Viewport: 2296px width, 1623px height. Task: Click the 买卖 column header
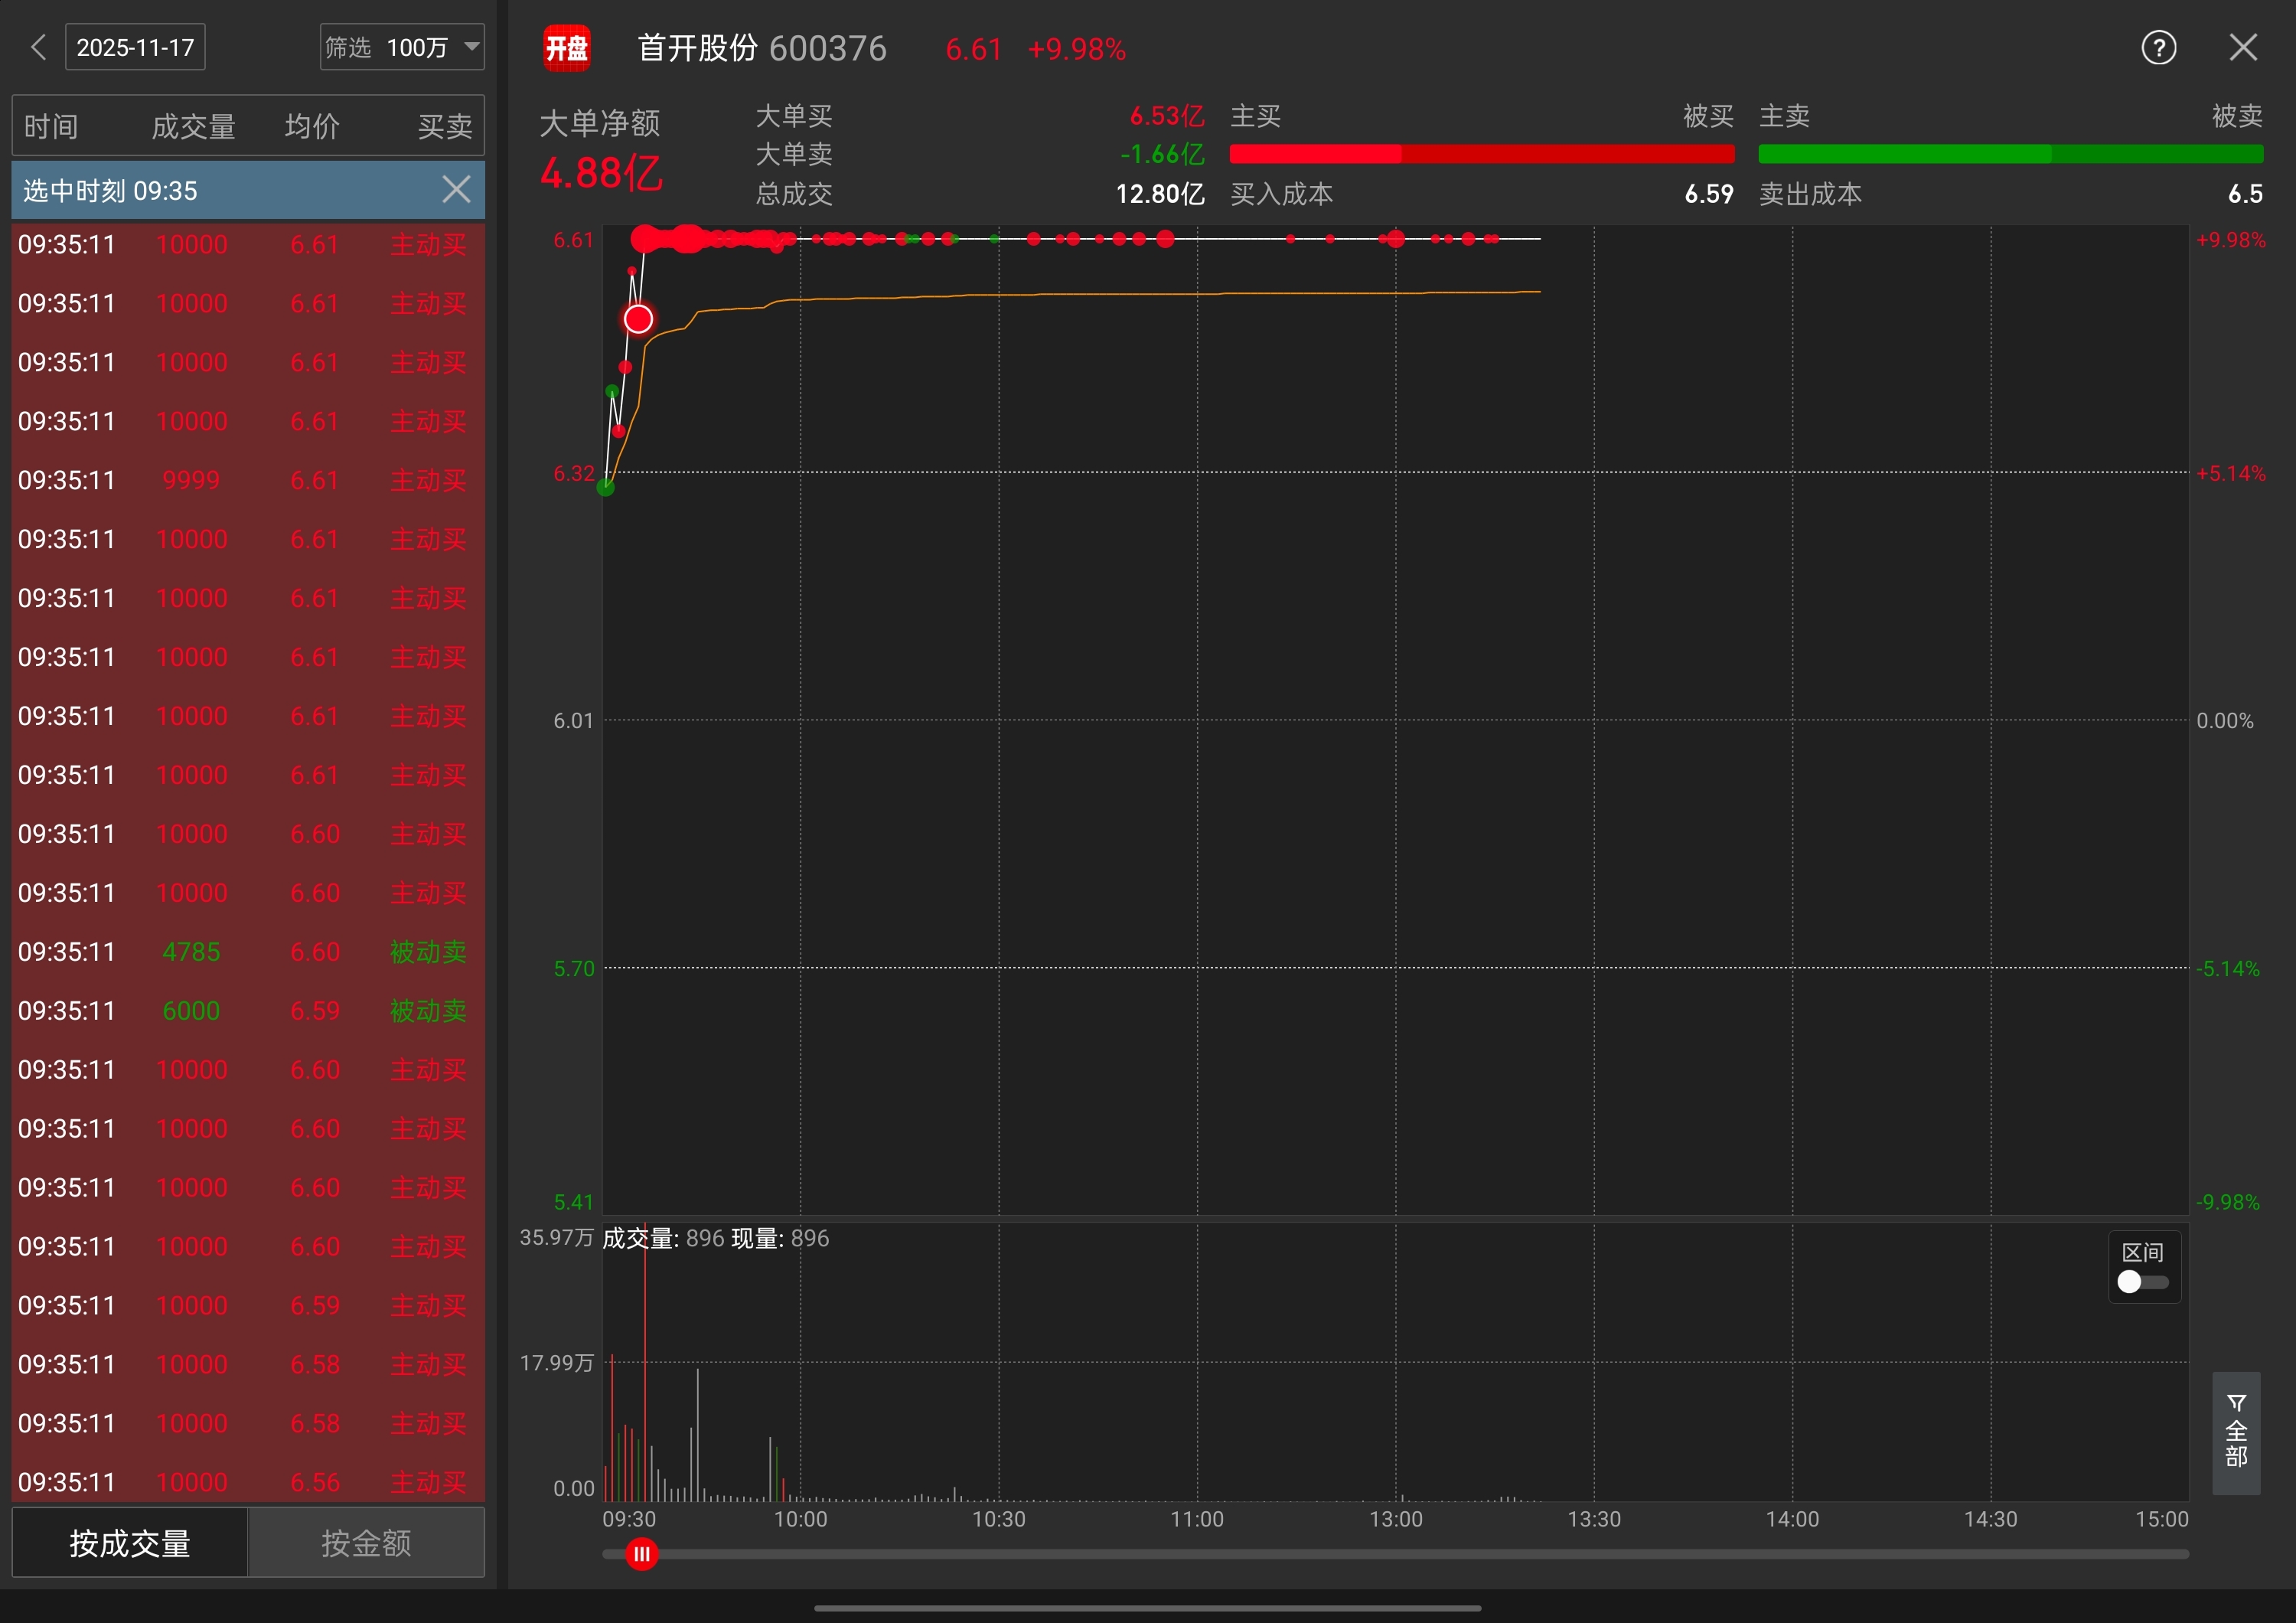444,126
